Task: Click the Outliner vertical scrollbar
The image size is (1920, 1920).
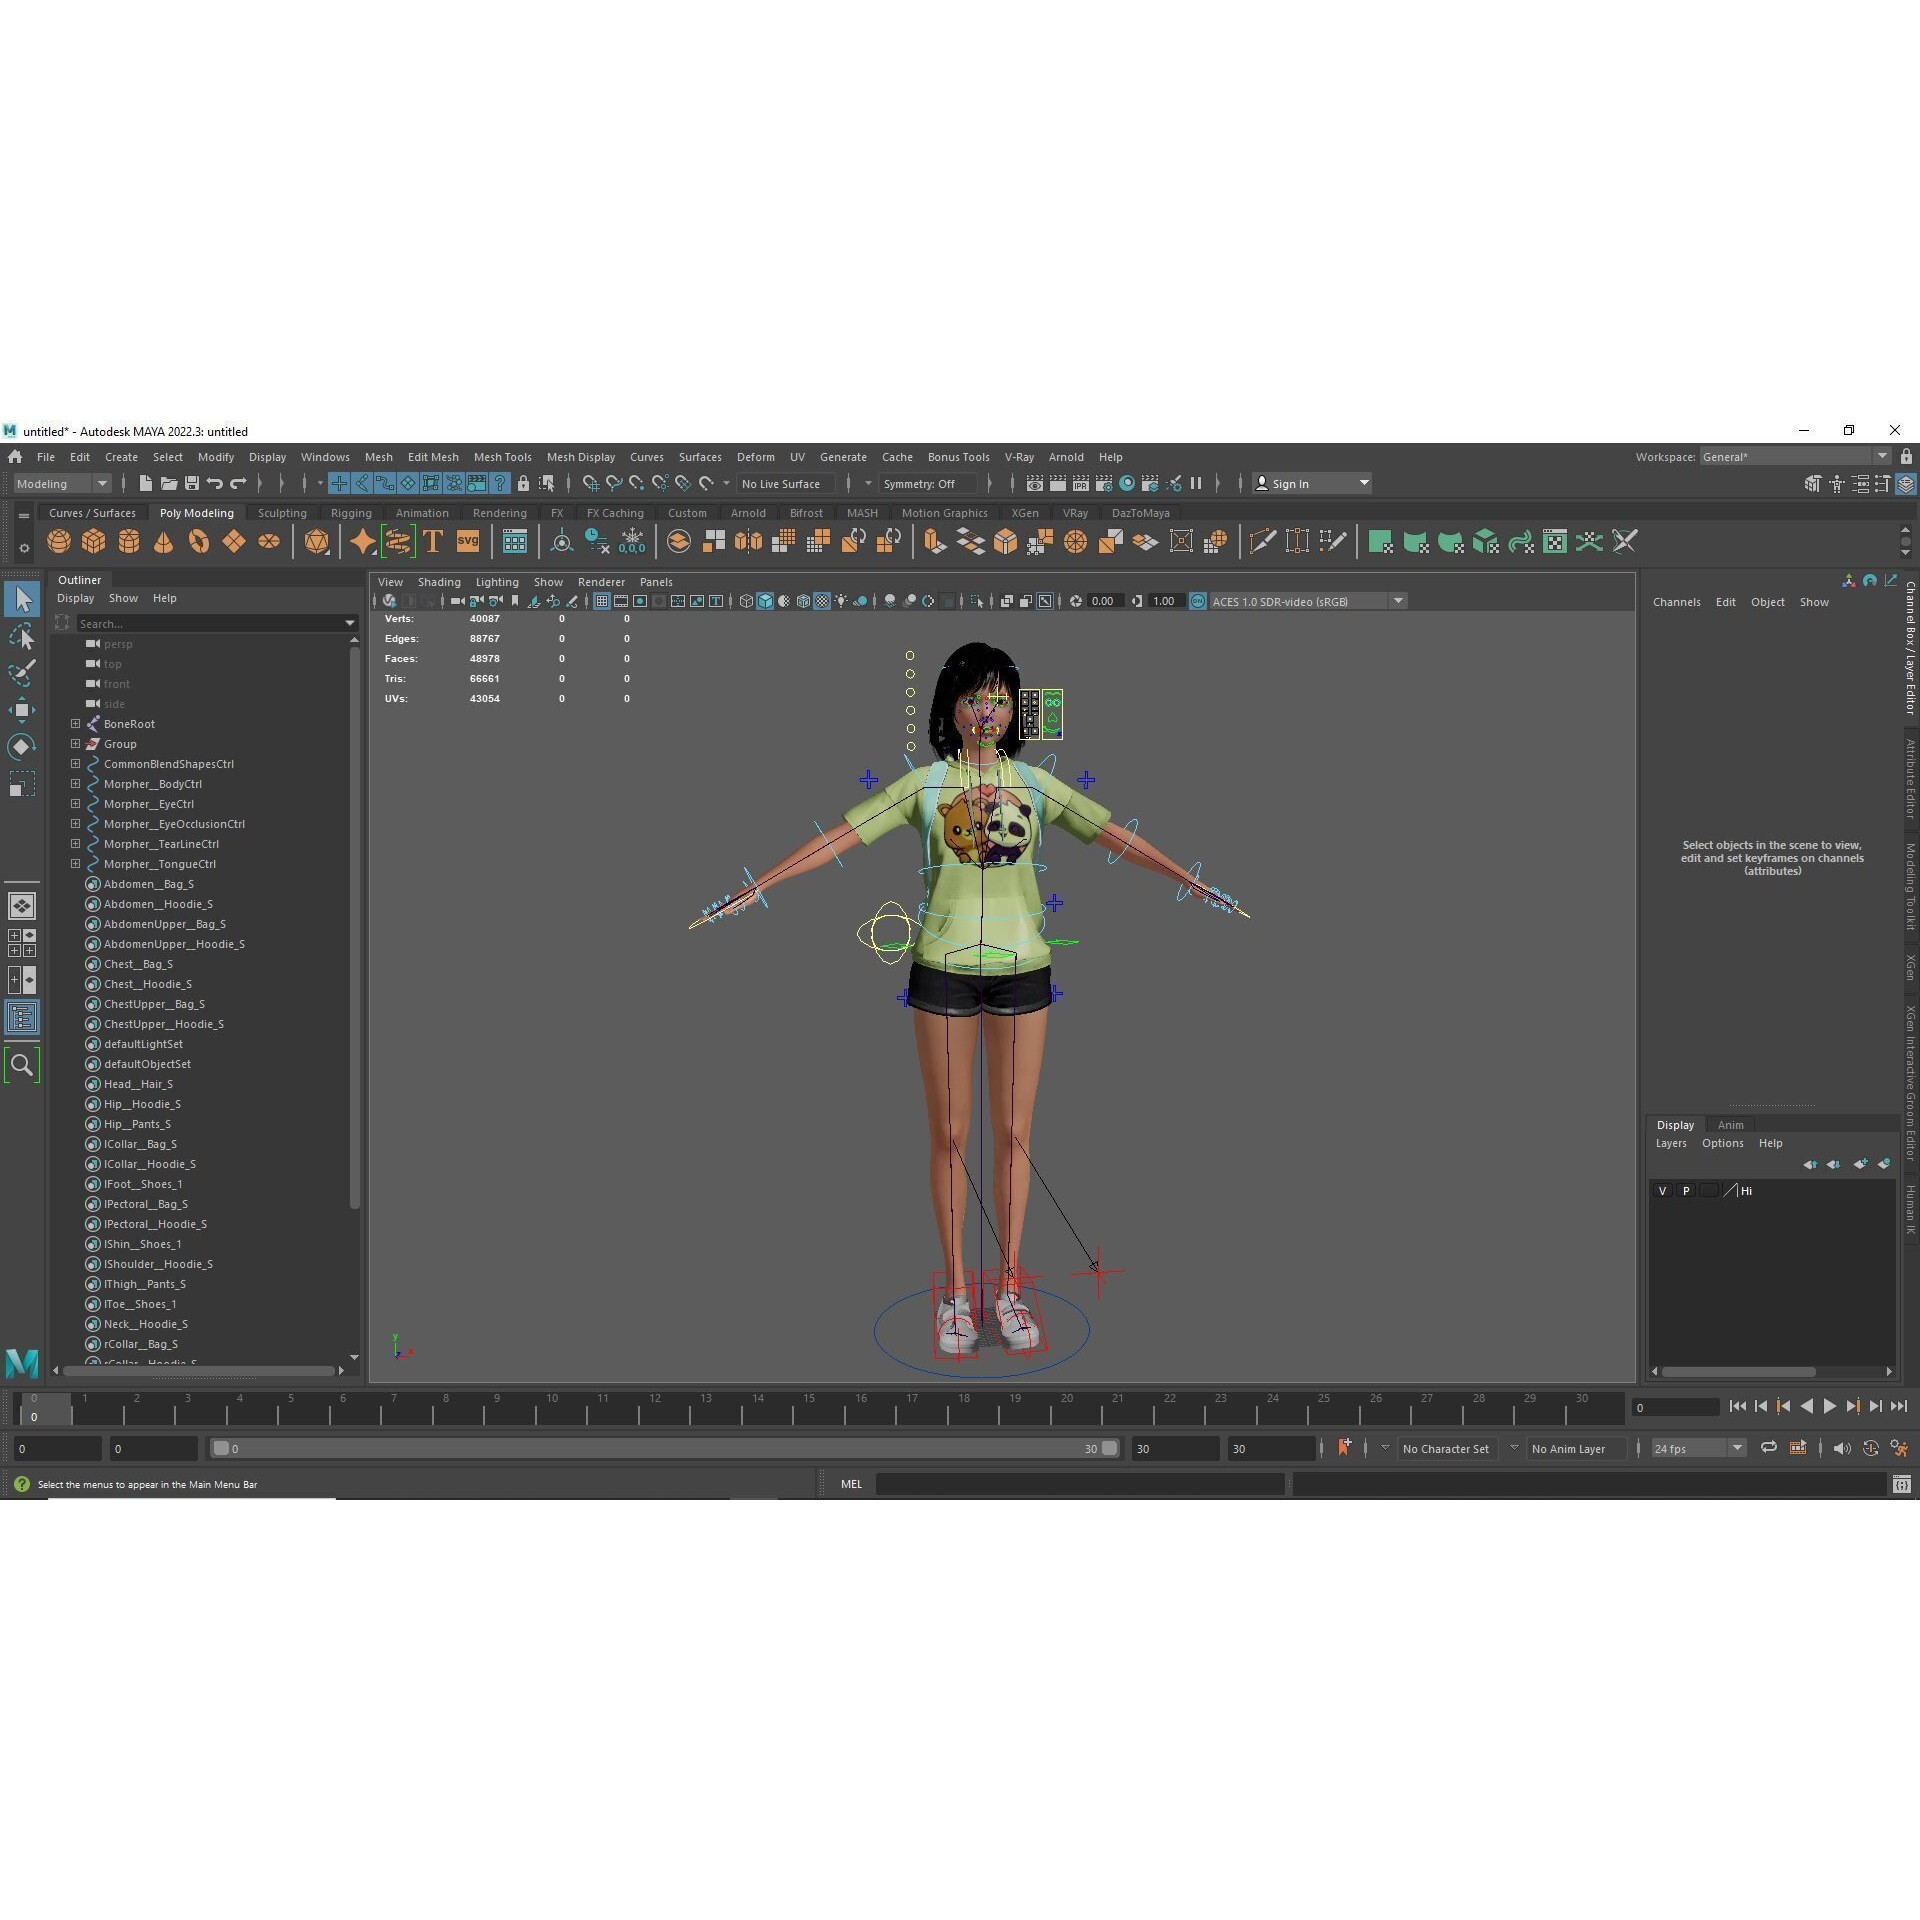Action: click(354, 928)
